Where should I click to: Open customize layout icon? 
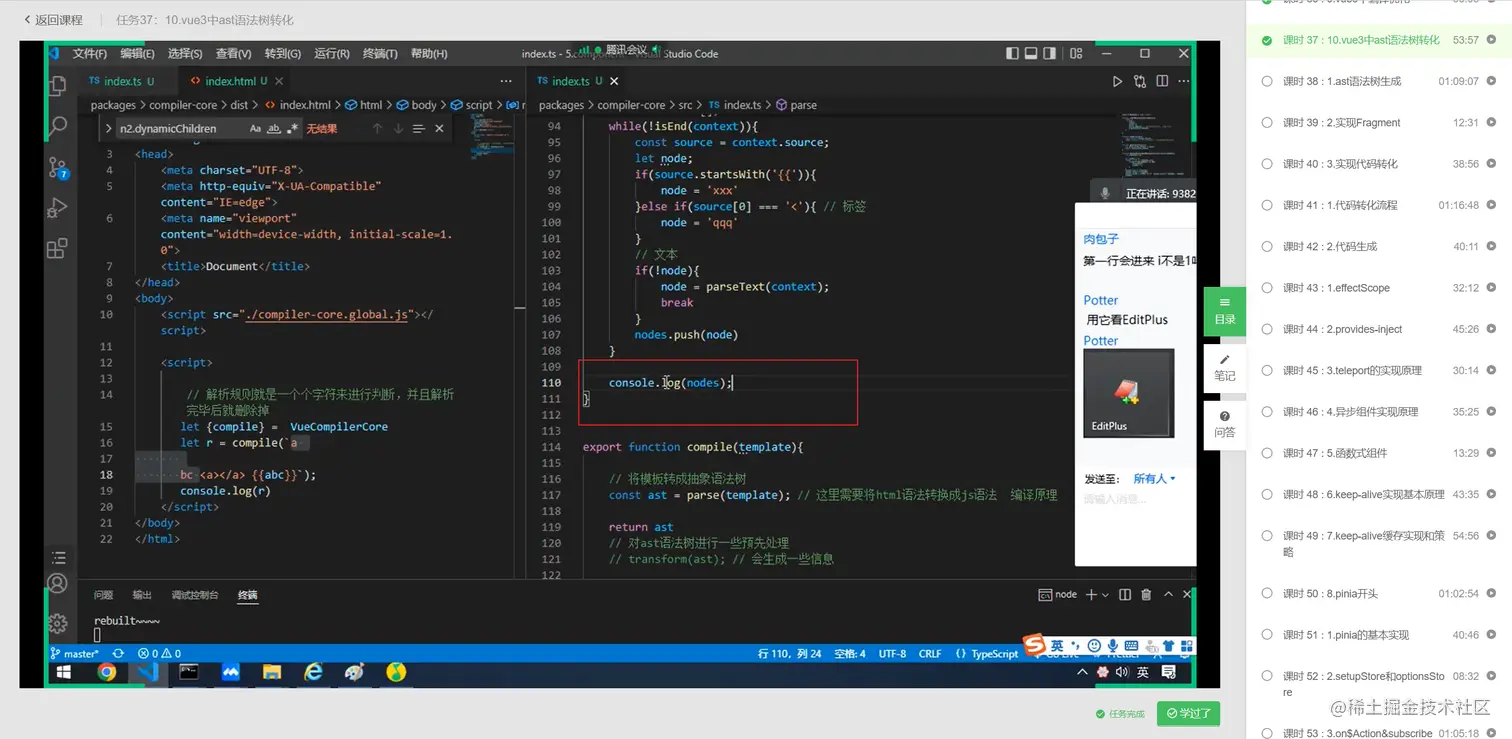[1078, 54]
